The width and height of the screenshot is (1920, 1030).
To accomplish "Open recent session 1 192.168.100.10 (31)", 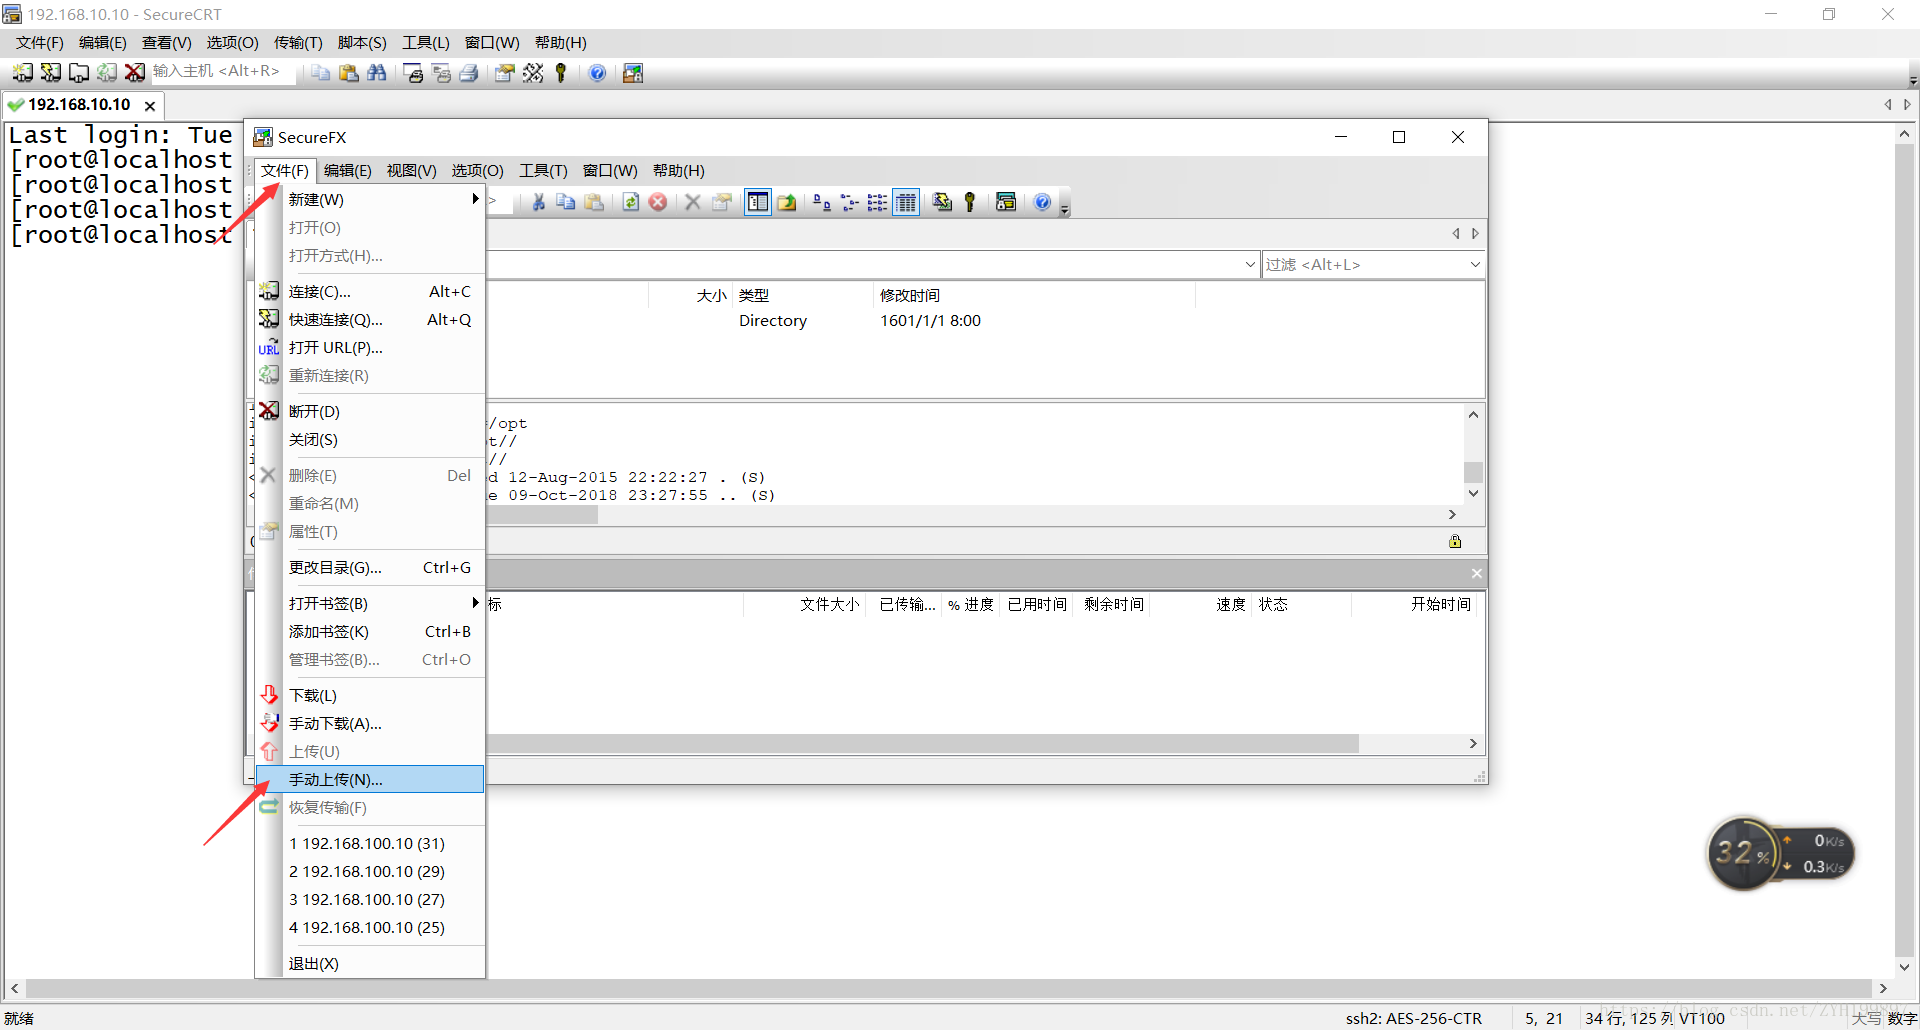I will 370,843.
